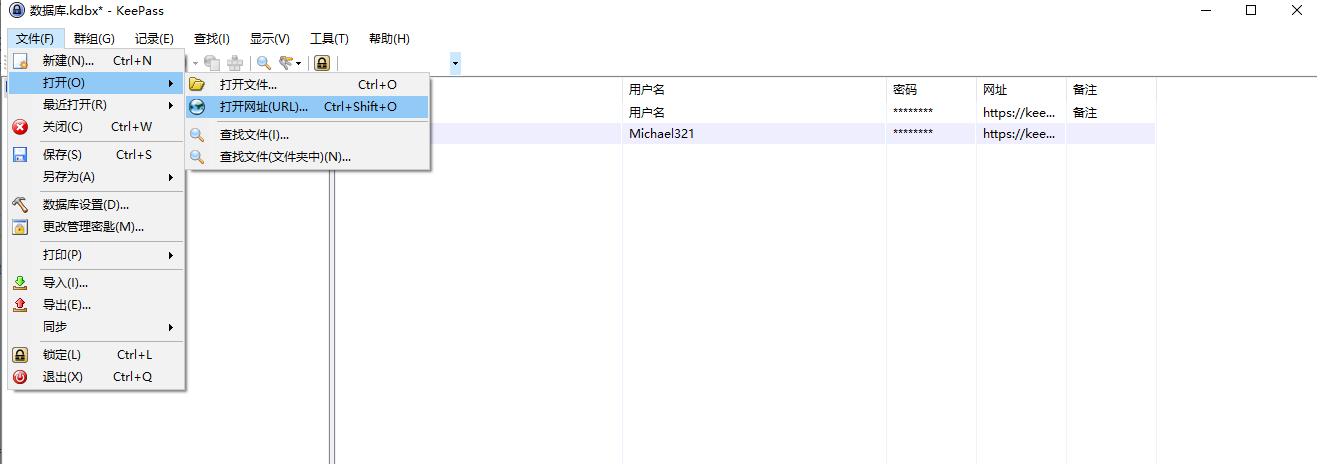Viewport: 1317px width, 464px height.
Task: Open the 文件(F) menu
Action: (35, 39)
